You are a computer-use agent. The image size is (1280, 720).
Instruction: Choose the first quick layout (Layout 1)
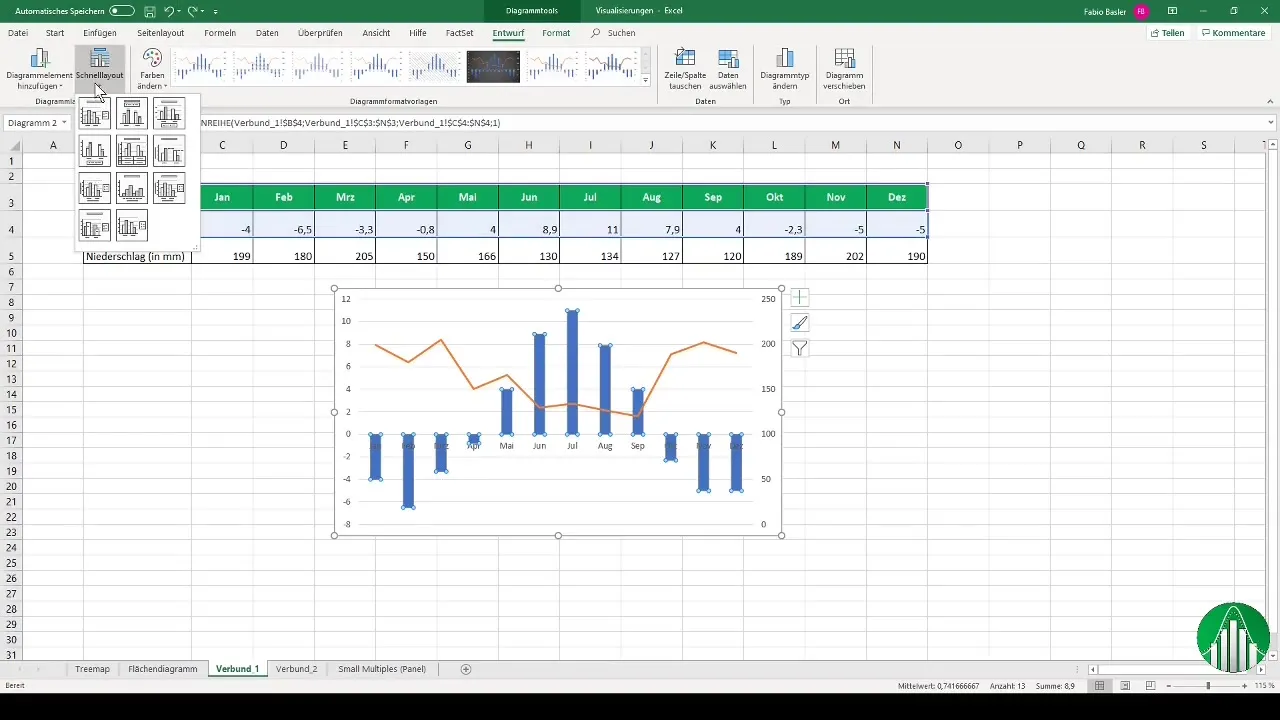click(x=95, y=114)
